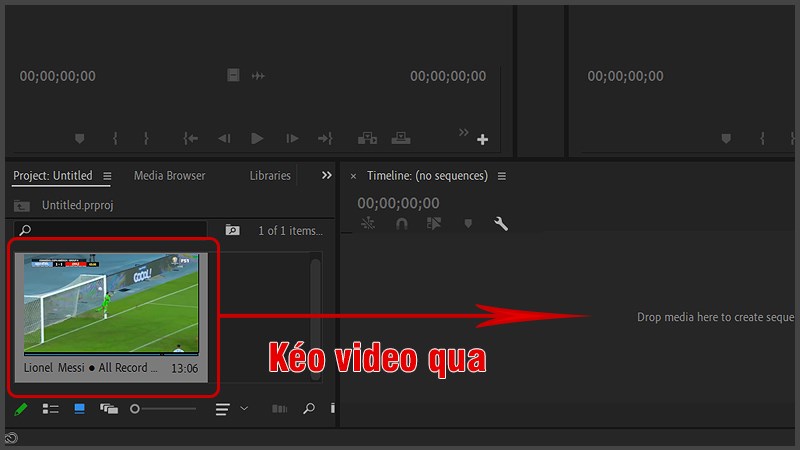800x450 pixels.
Task: Click Mark In bracket in Source monitor
Action: 115,139
